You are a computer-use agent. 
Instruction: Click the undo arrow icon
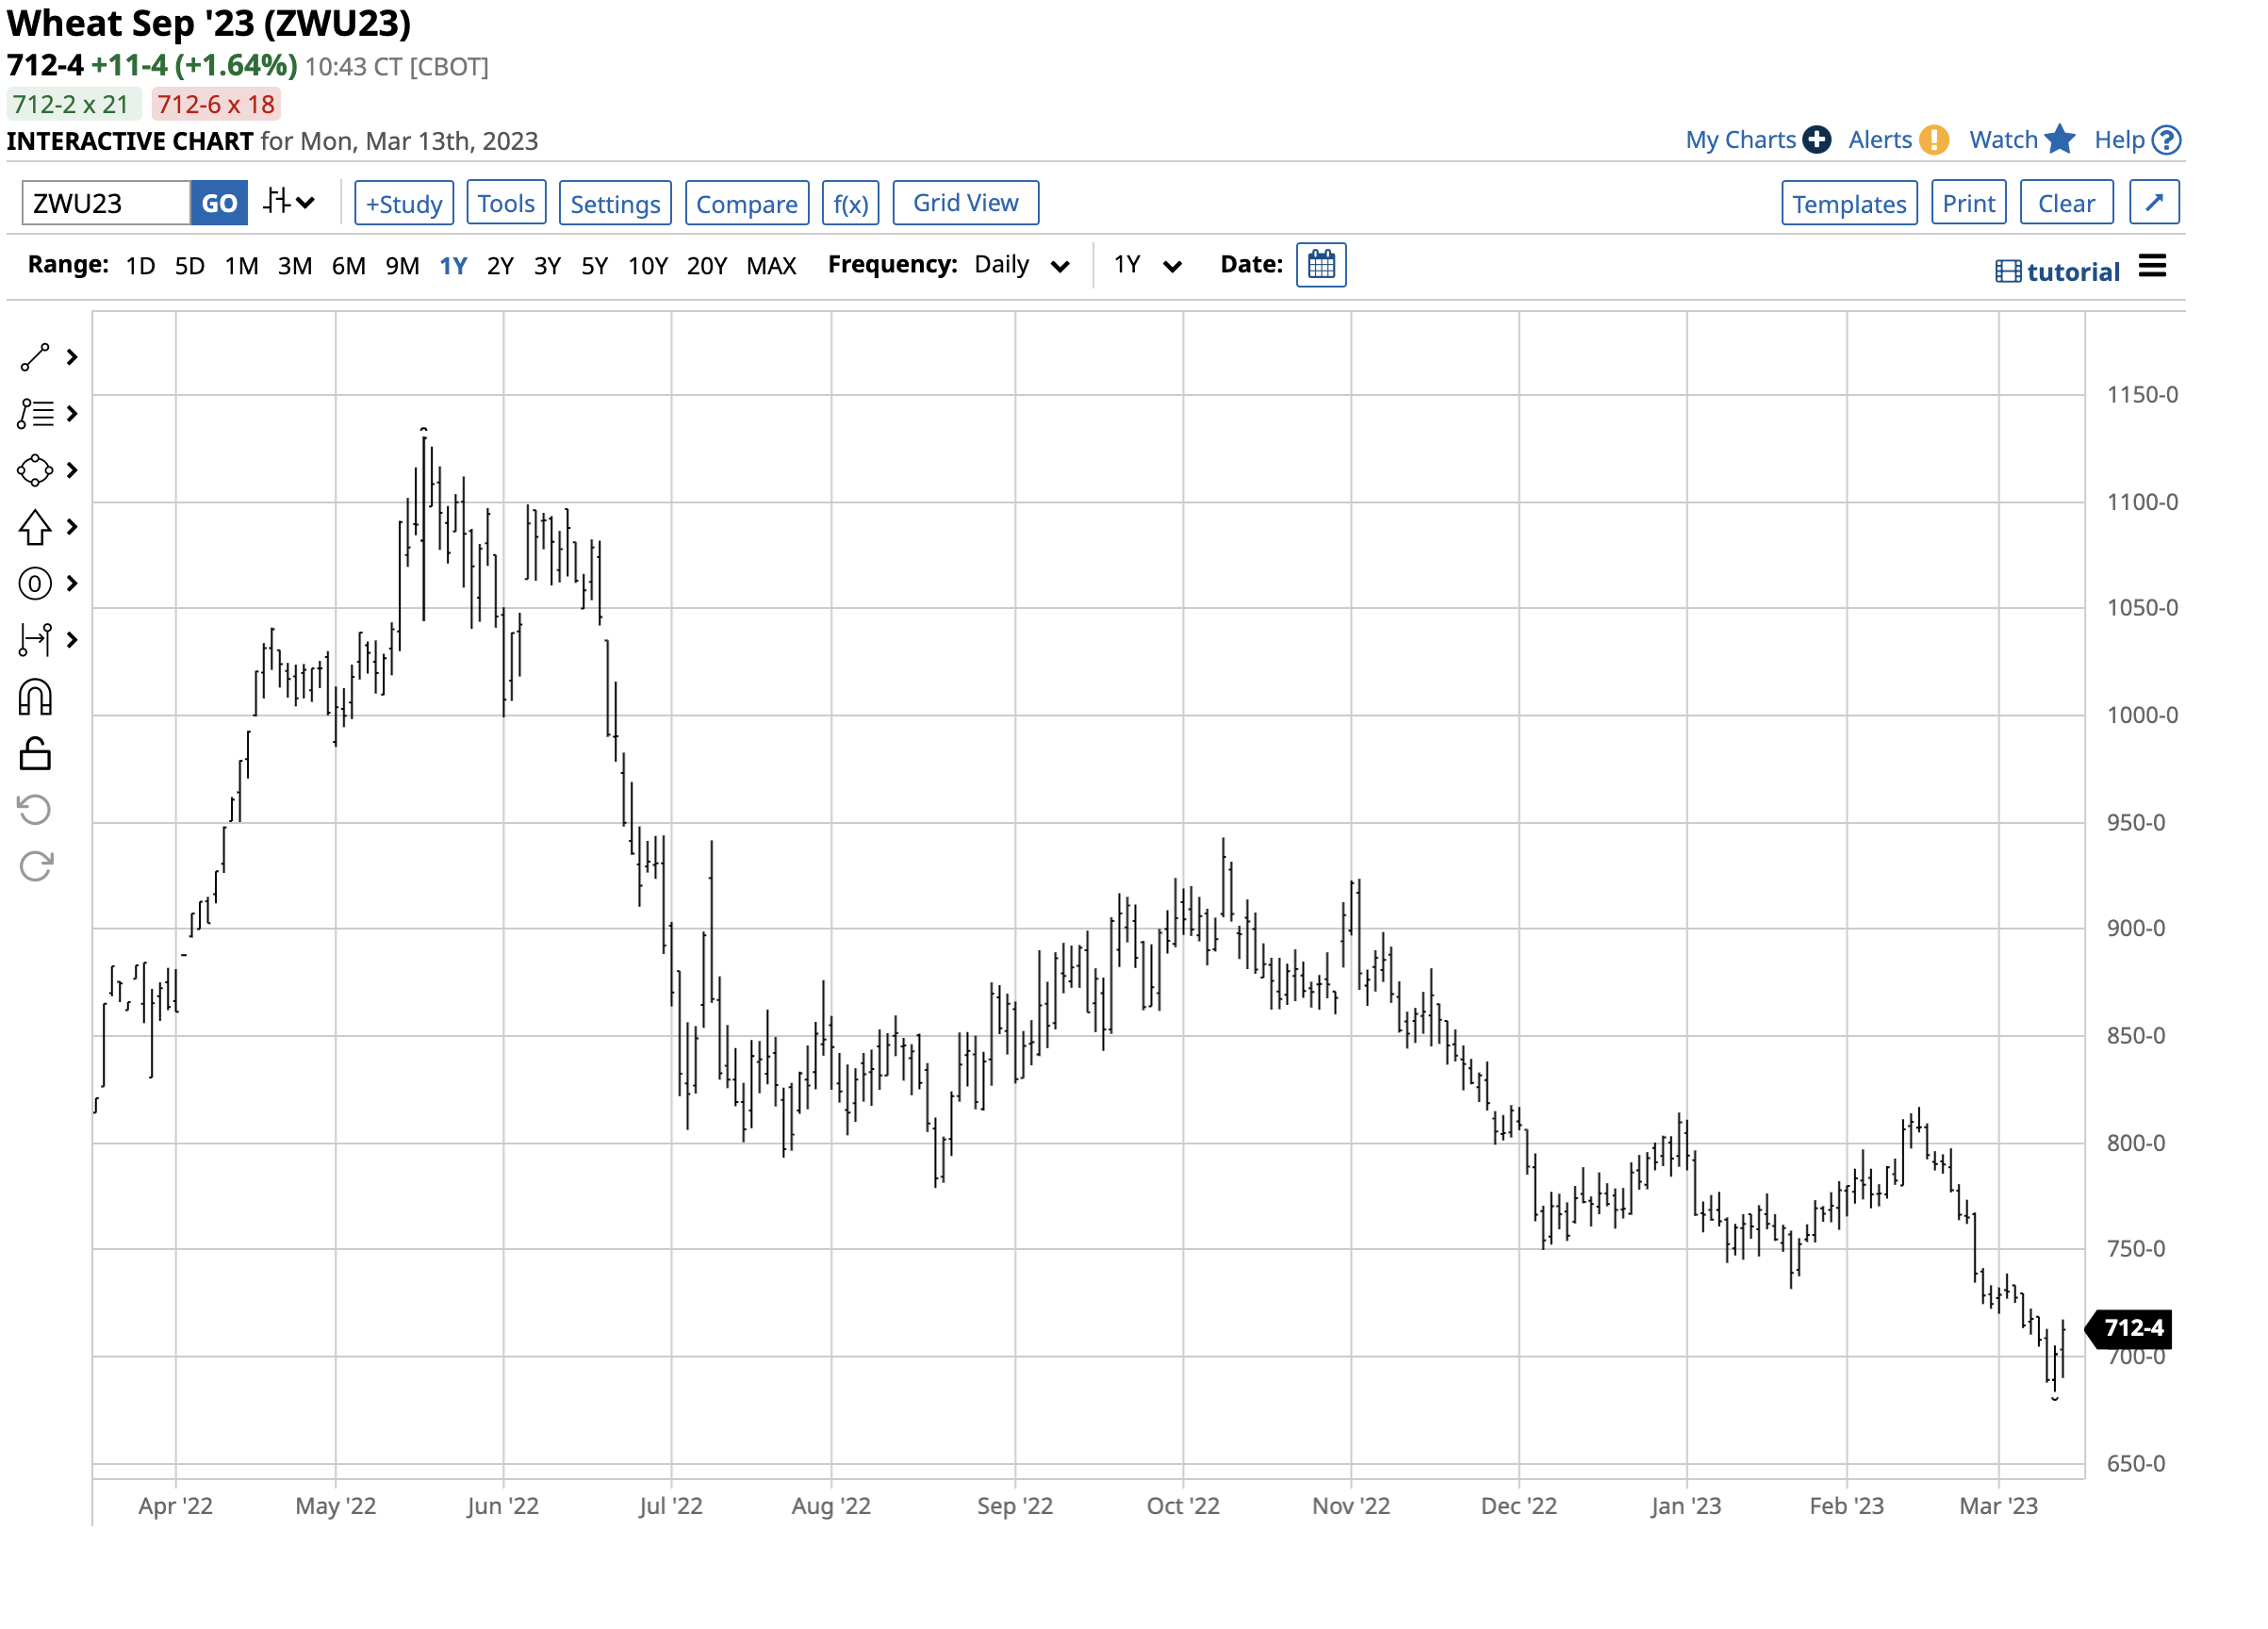click(35, 810)
